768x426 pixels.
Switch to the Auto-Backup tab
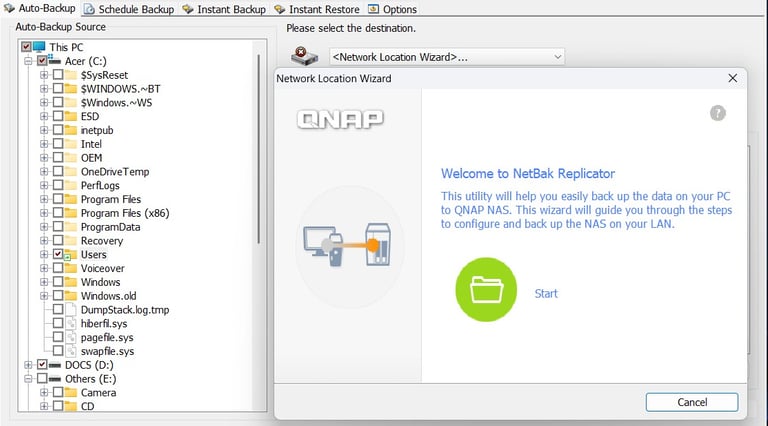click(40, 8)
